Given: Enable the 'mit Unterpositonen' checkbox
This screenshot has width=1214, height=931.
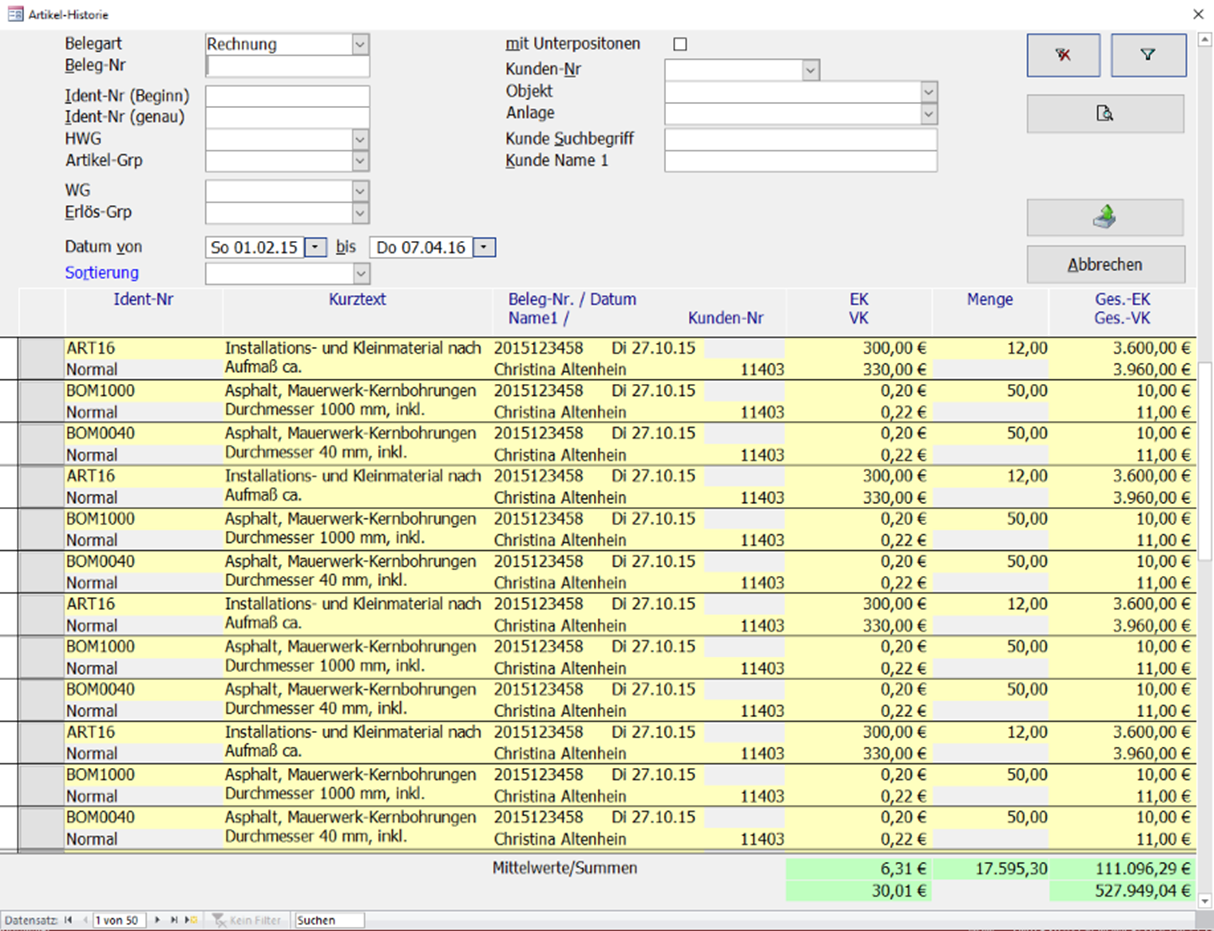Looking at the screenshot, I should tap(681, 45).
